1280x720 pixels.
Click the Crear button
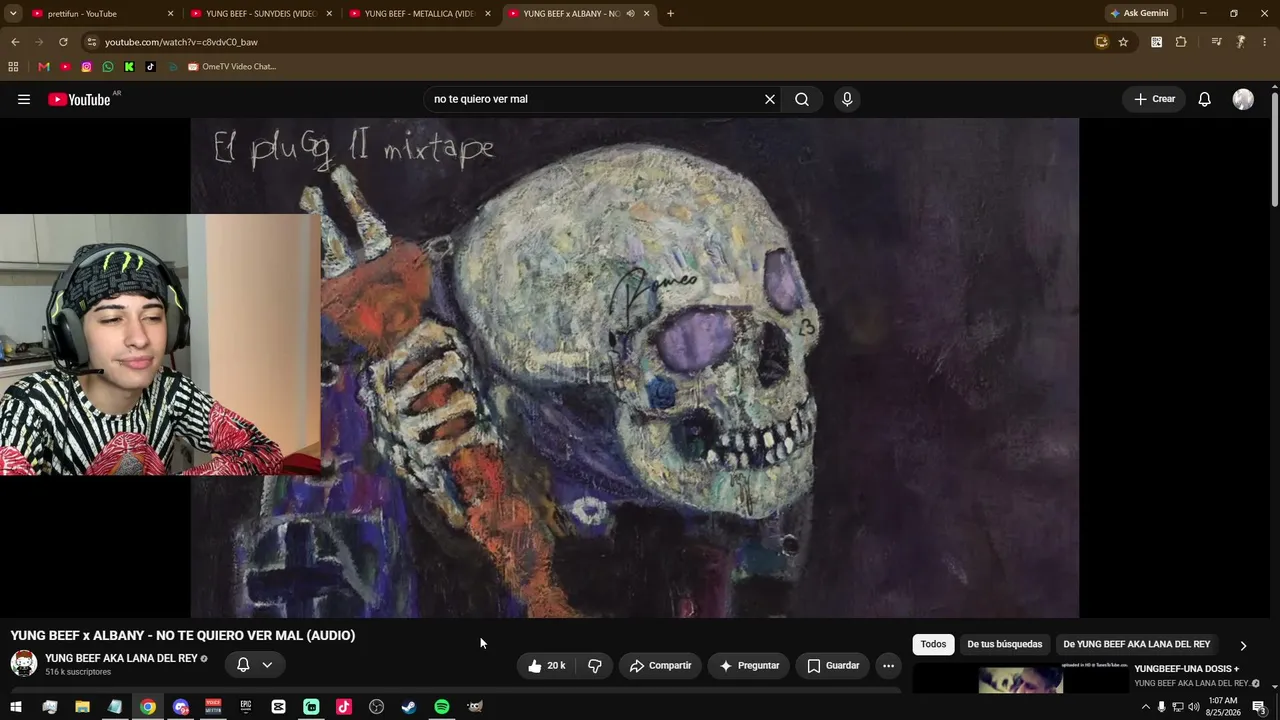[x=1154, y=99]
